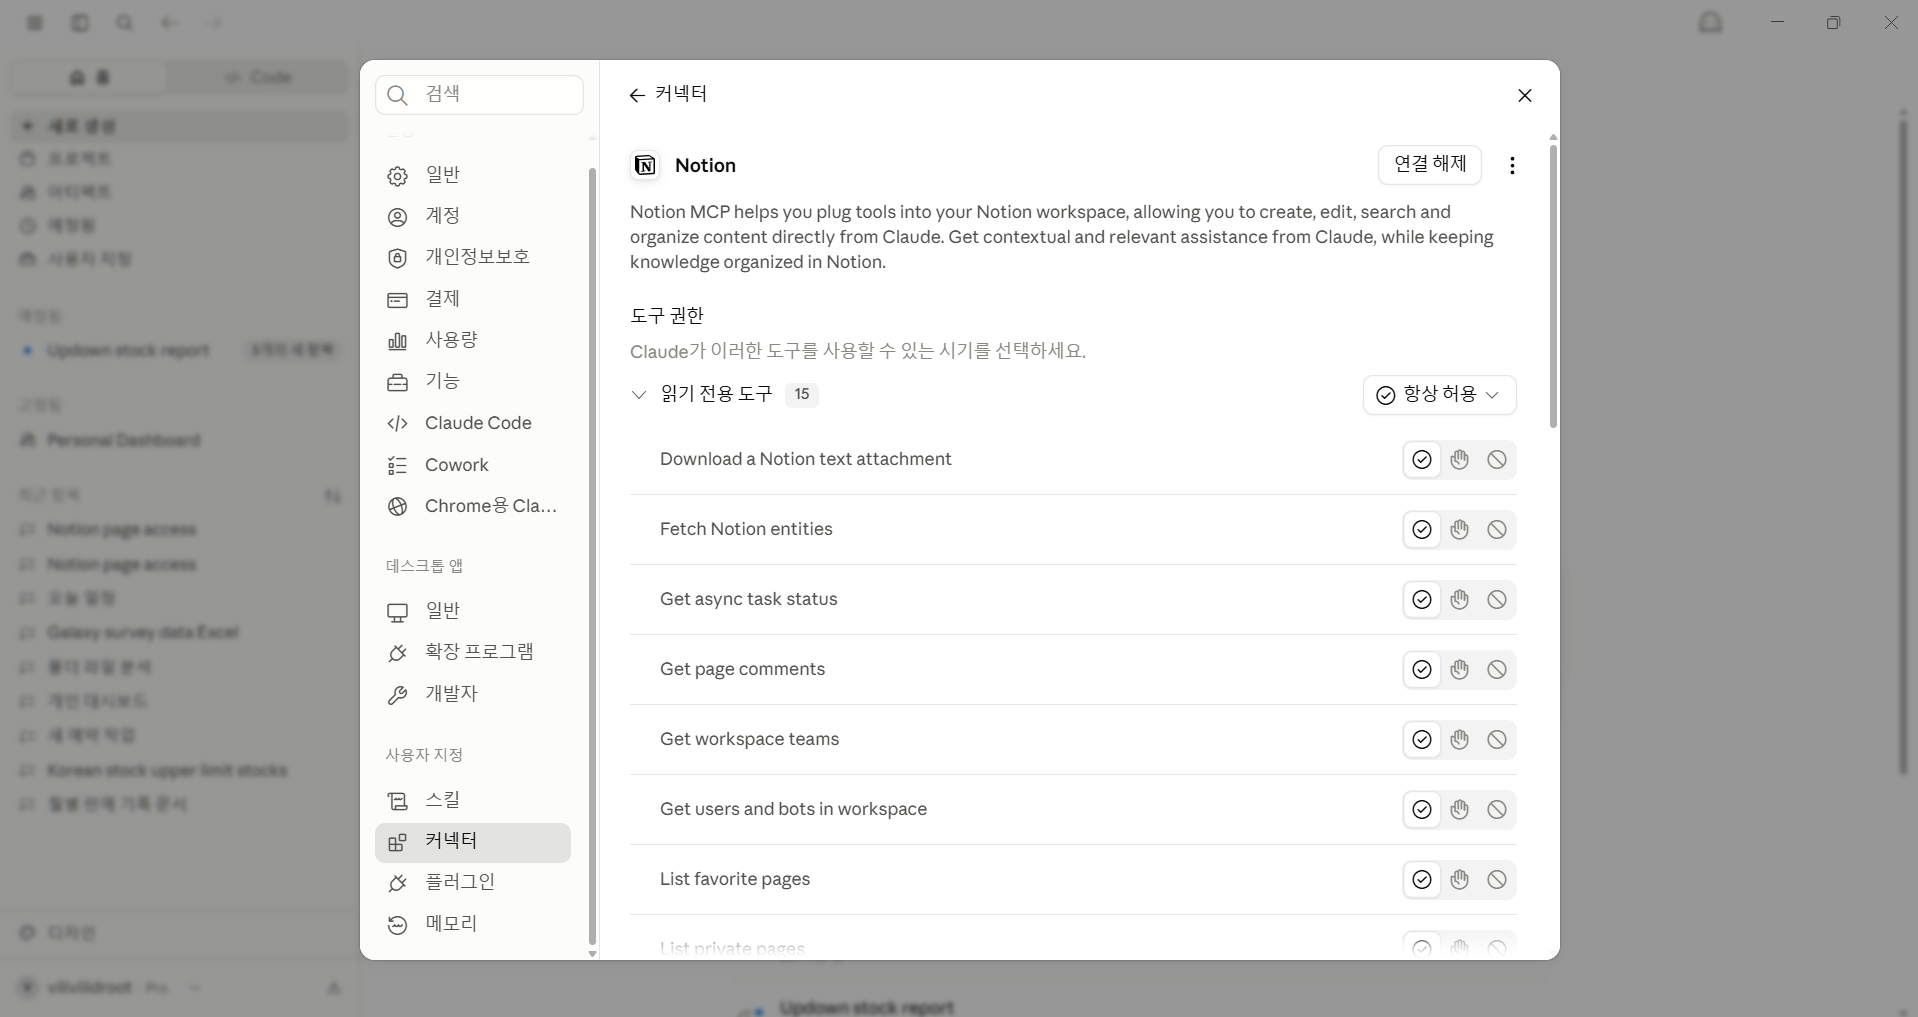Open 일반 settings with the gear icon

click(x=473, y=175)
